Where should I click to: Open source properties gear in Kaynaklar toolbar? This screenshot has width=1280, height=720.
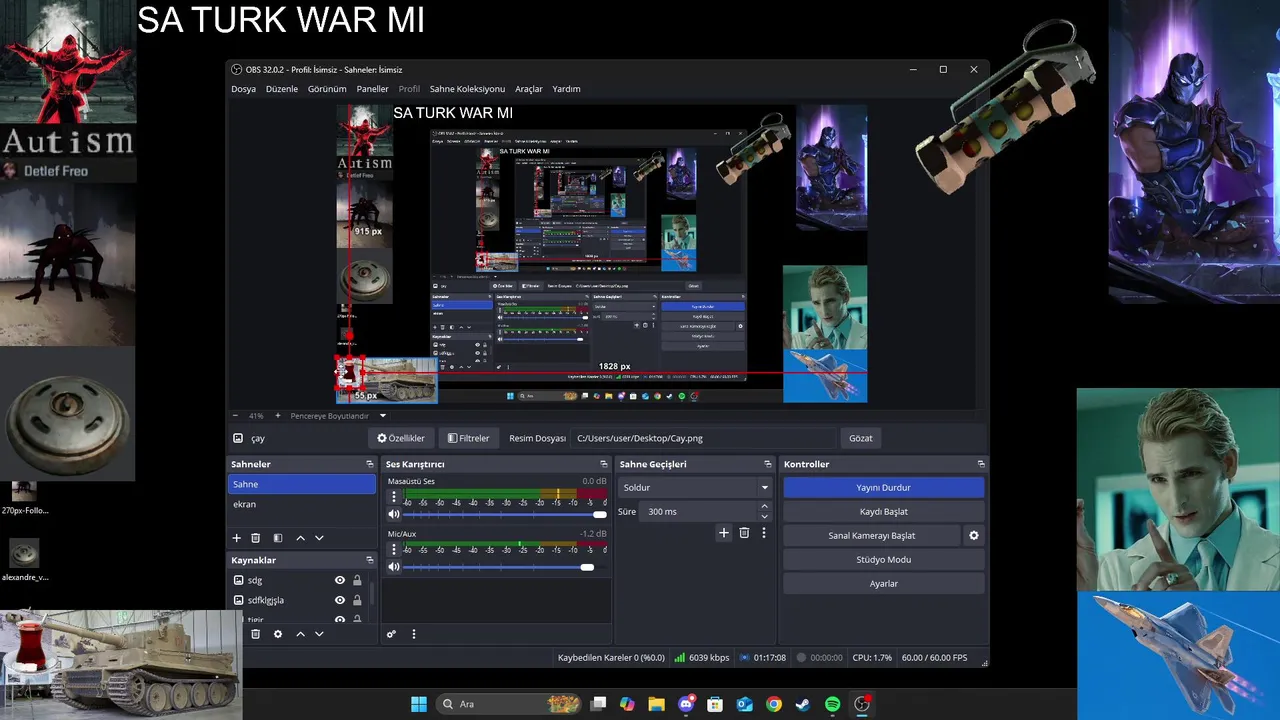tap(278, 634)
